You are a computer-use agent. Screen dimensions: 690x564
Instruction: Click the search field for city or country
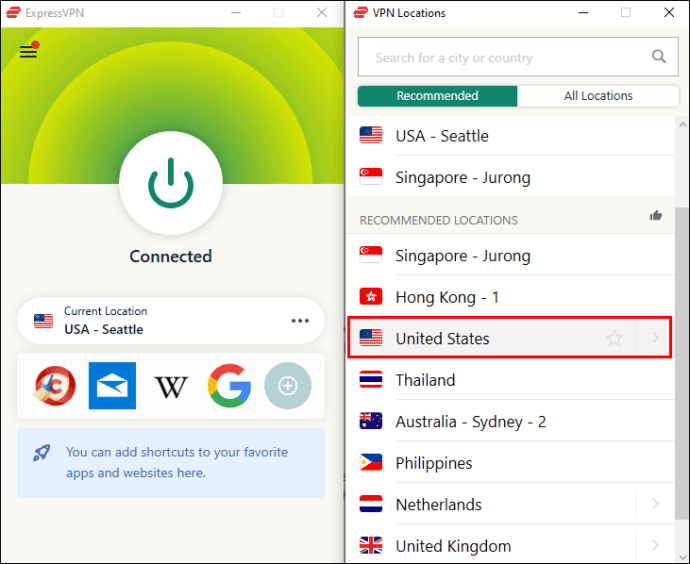[x=518, y=57]
